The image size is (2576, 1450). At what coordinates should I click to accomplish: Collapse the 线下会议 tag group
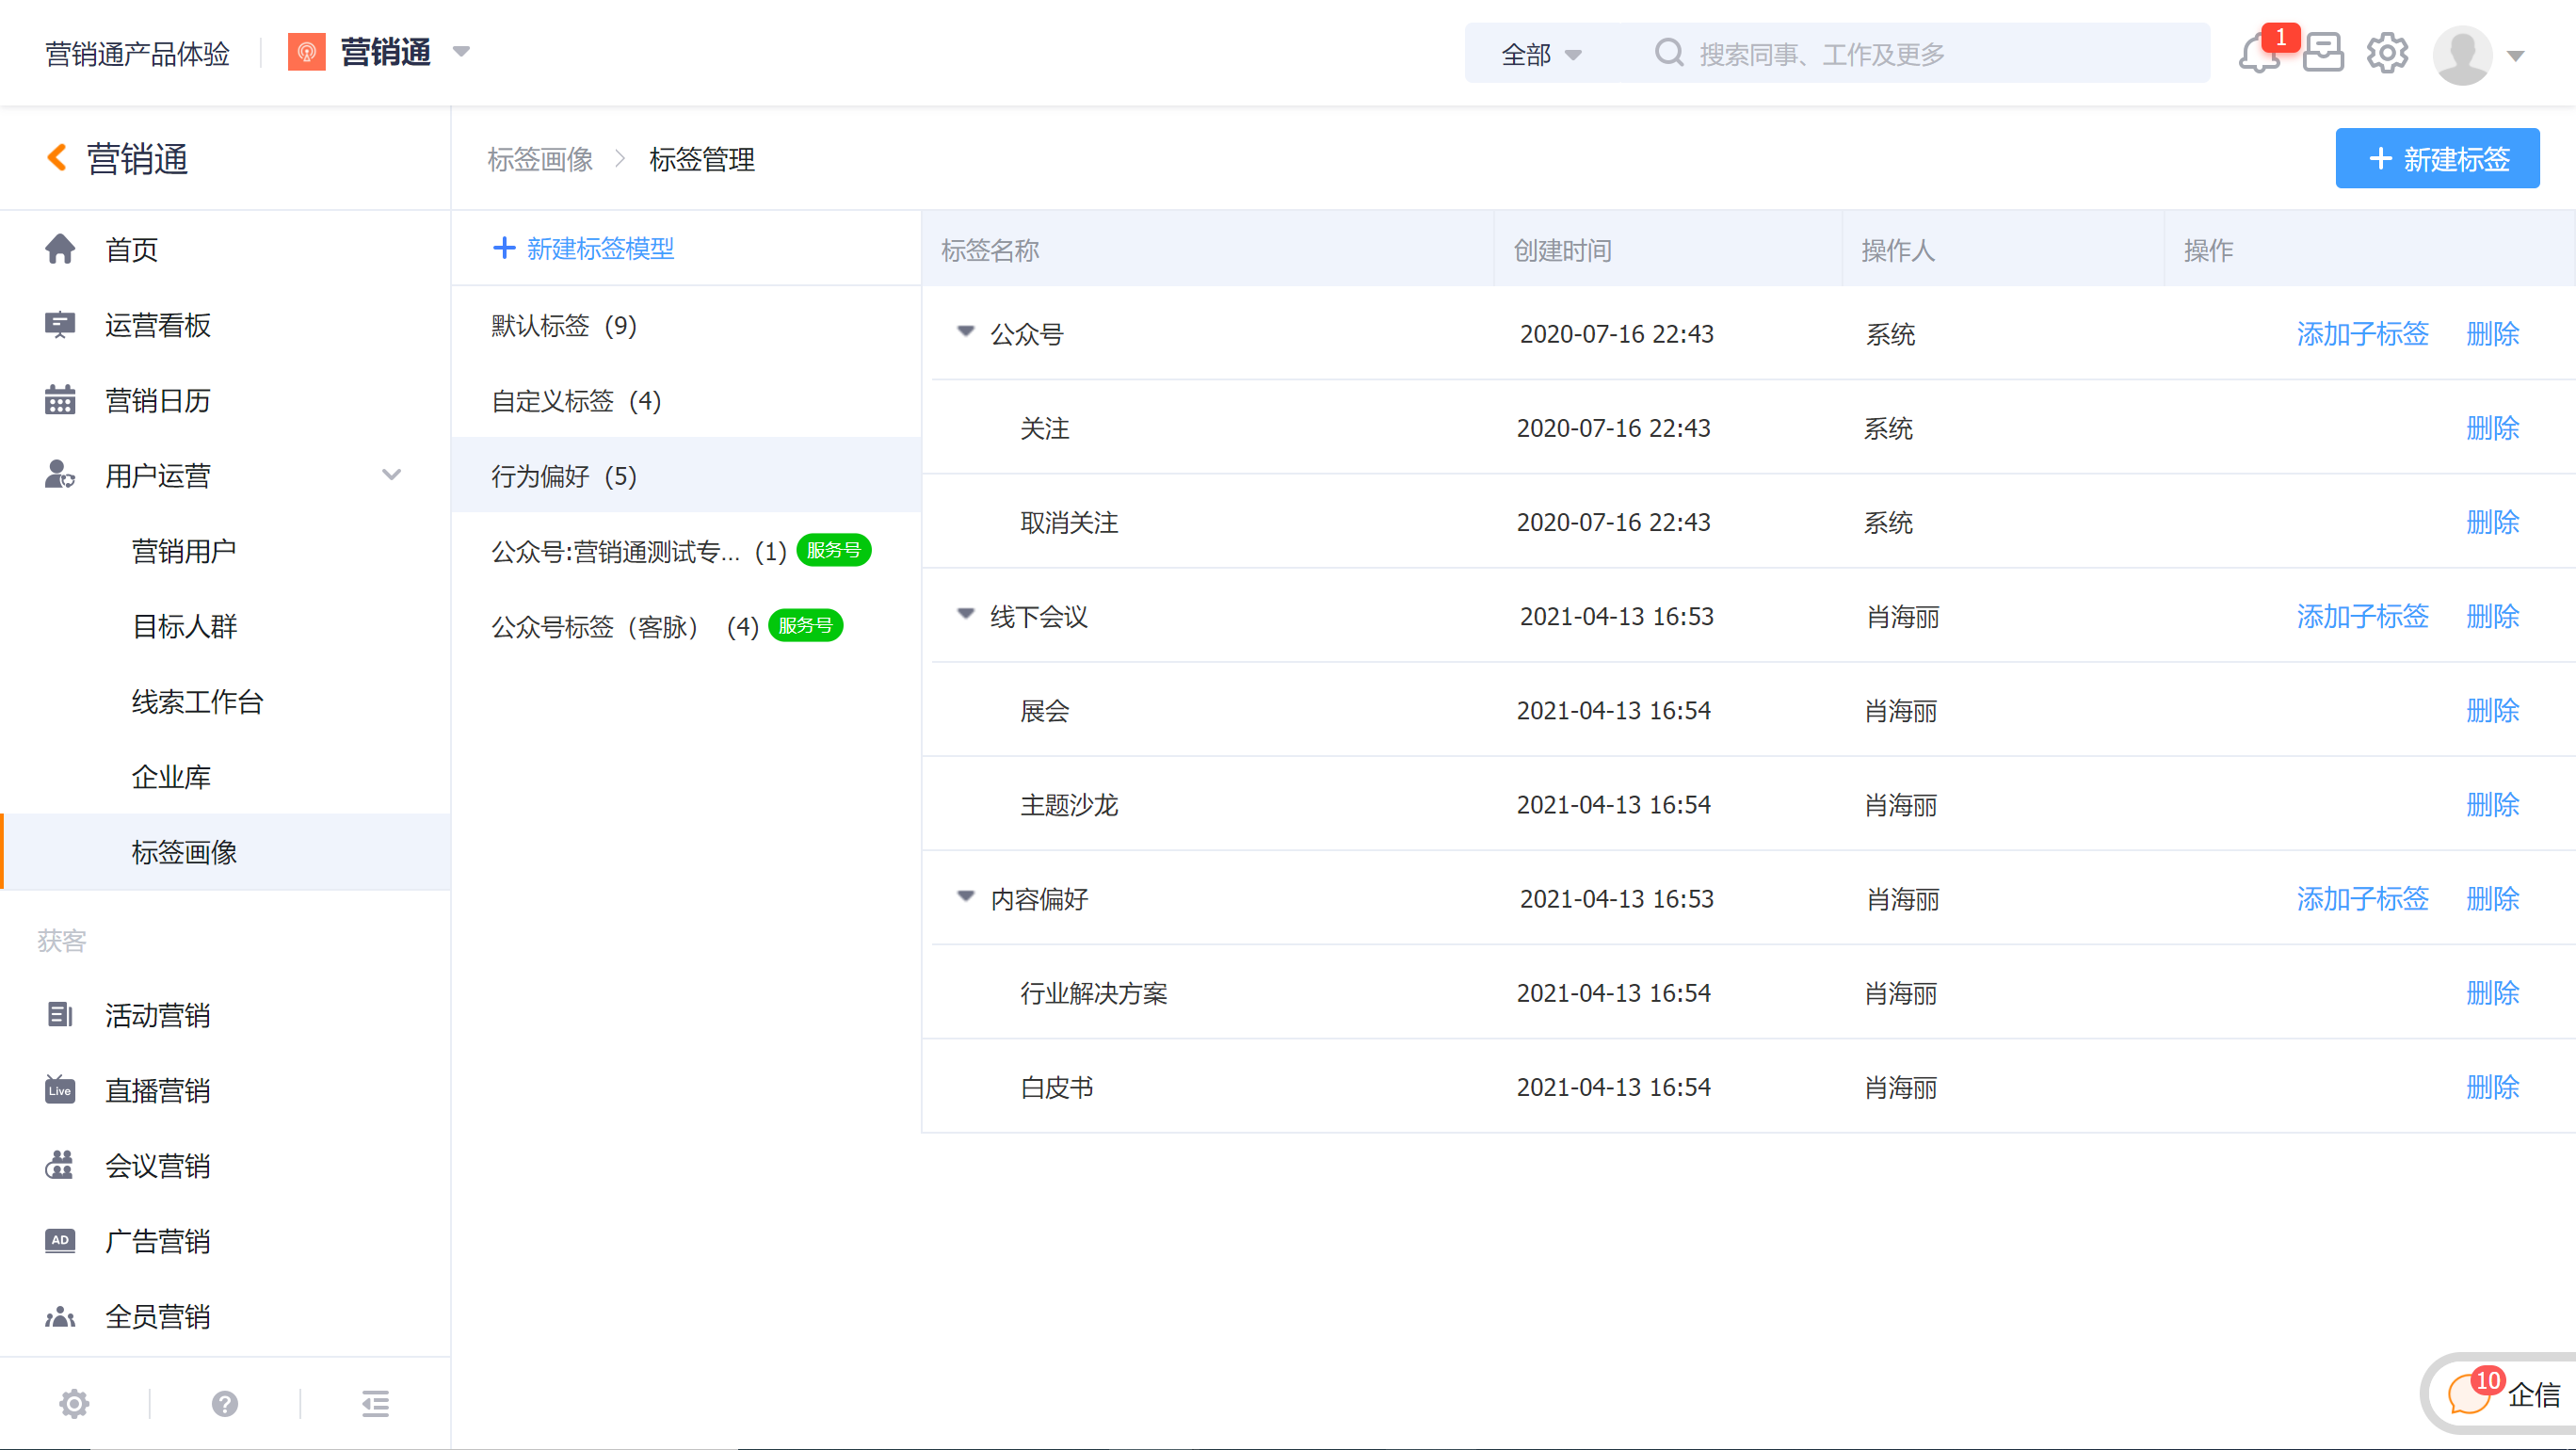(x=965, y=615)
